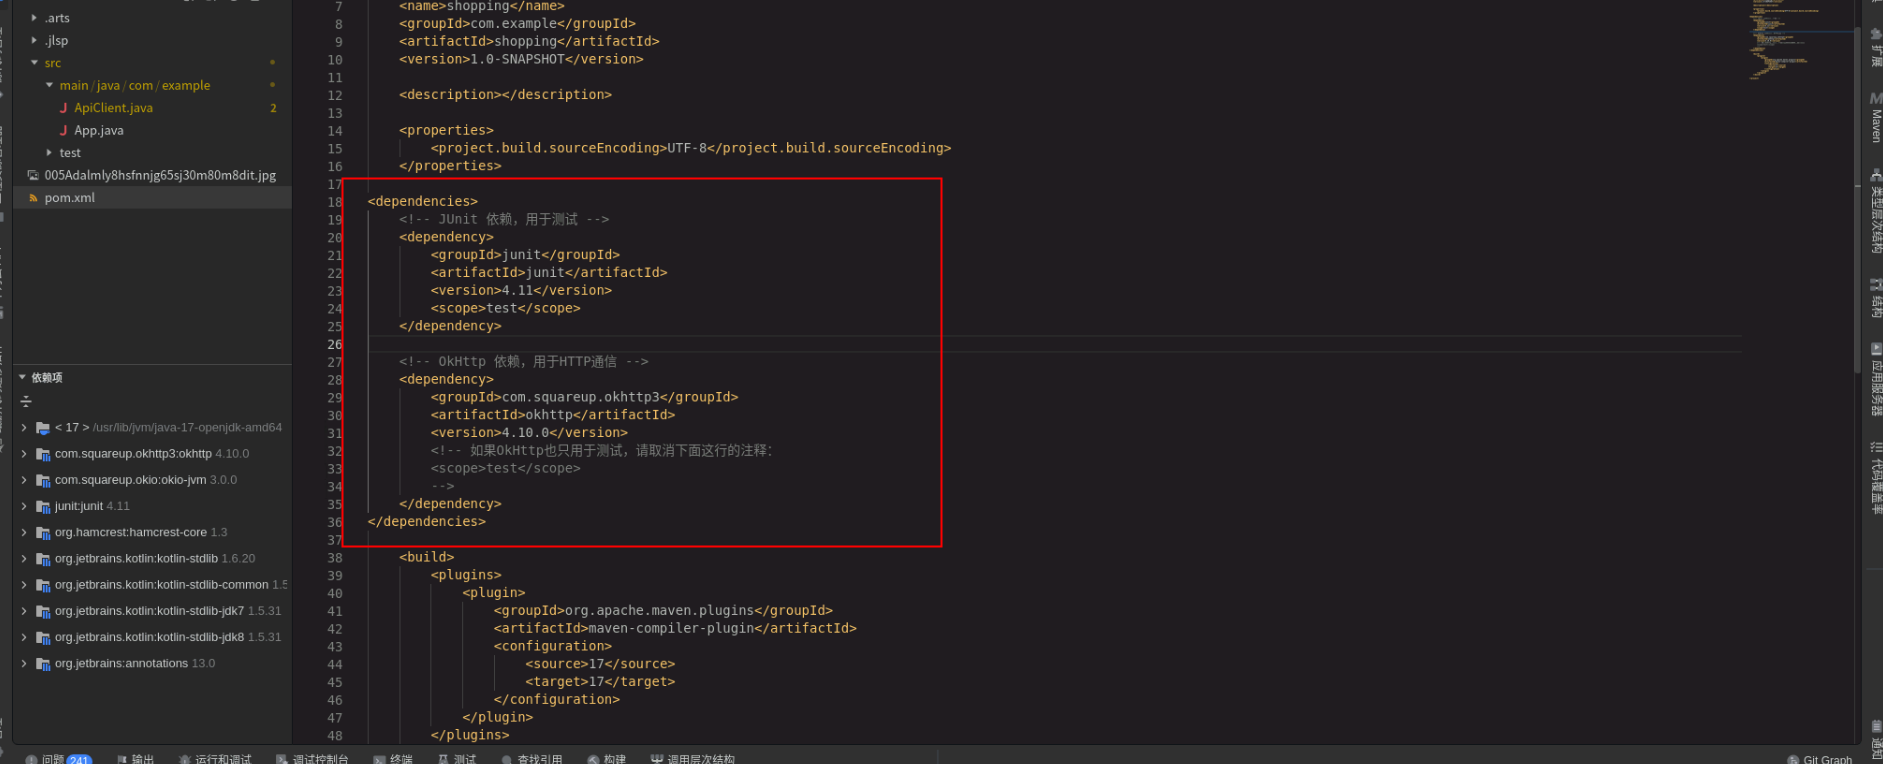This screenshot has height=764, width=1883.
Task: Open the Maven side panel
Action: click(x=1875, y=118)
